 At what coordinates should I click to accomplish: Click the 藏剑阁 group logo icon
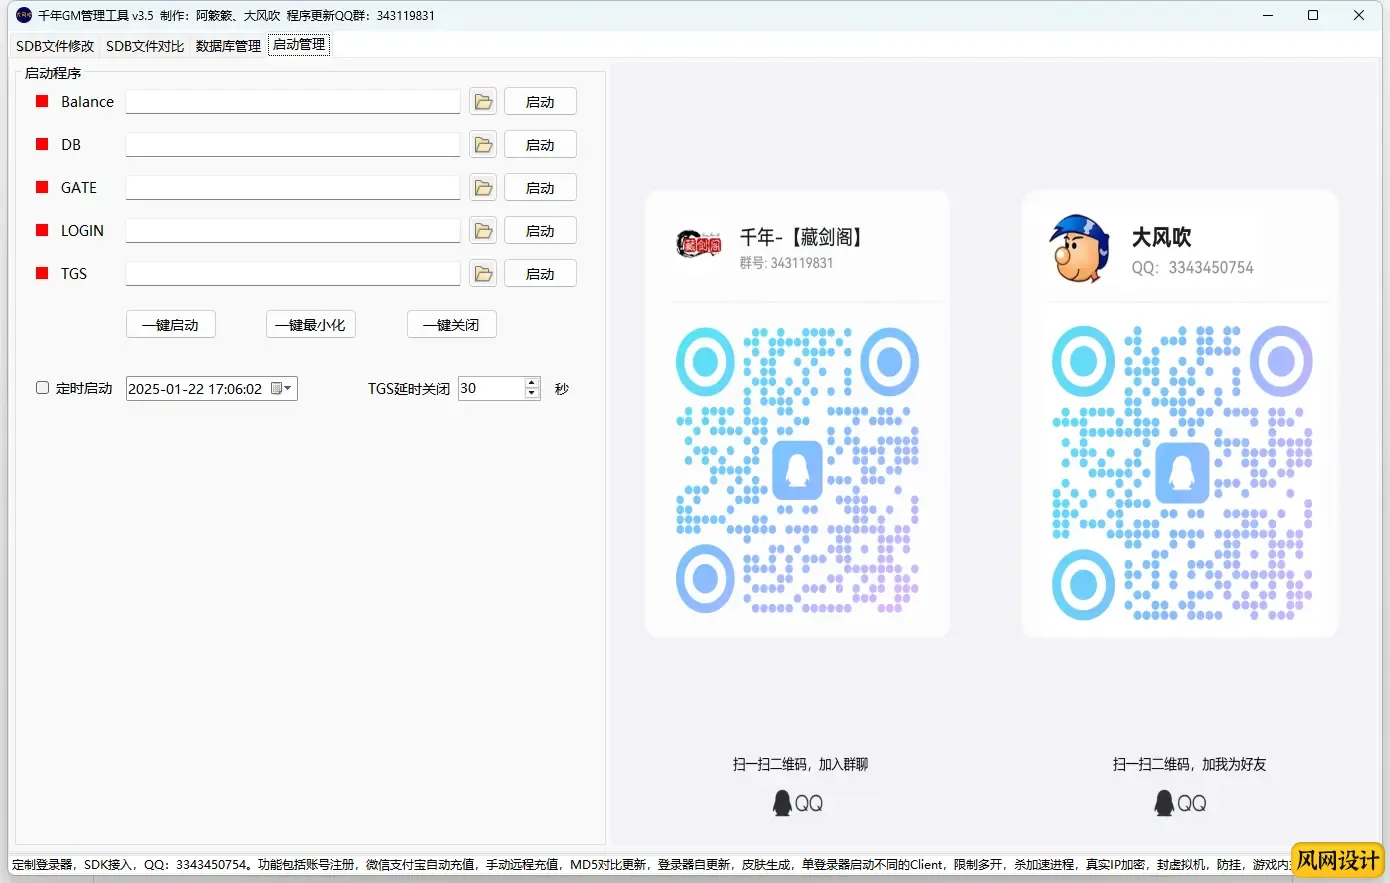tap(699, 243)
